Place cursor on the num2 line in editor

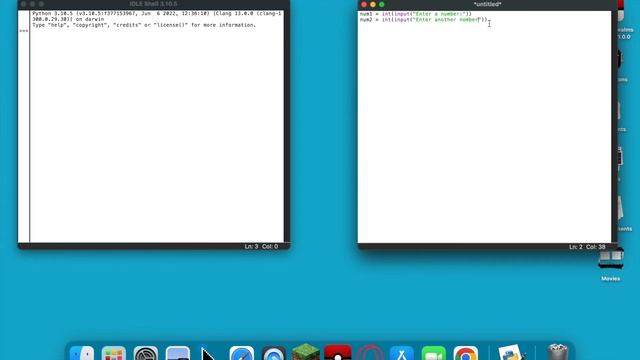pyautogui.click(x=423, y=20)
